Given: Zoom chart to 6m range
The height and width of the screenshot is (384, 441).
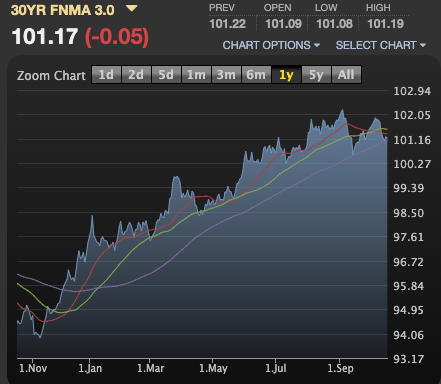Looking at the screenshot, I should pyautogui.click(x=256, y=74).
